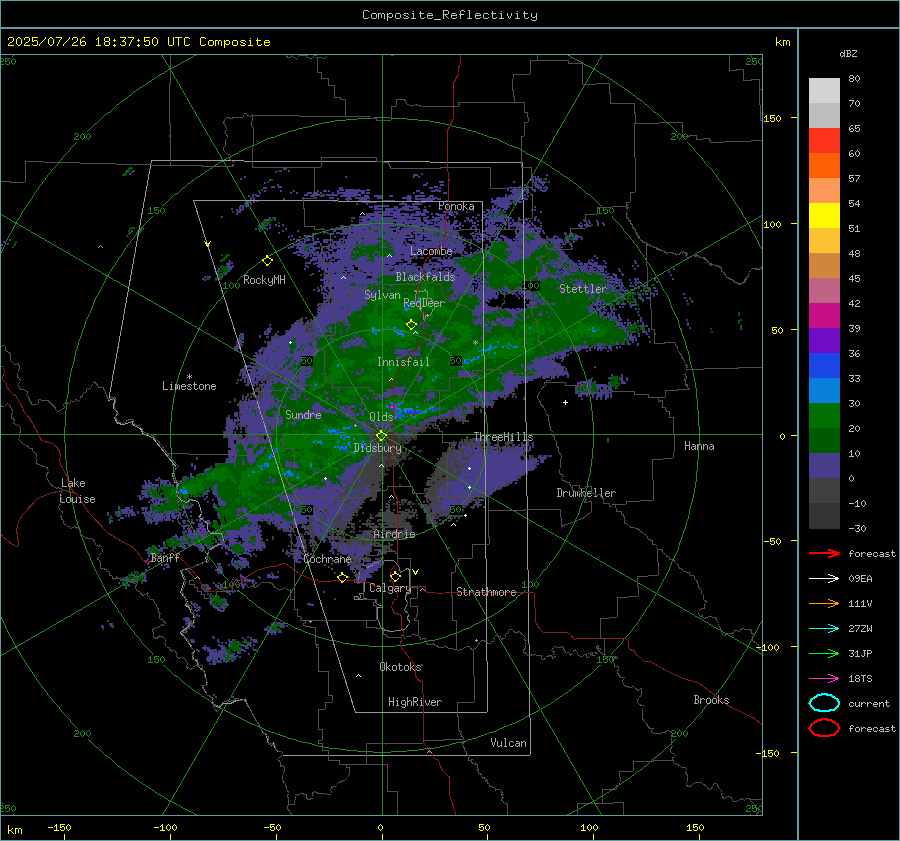Click the 09EA legend label text
Screen dimensions: 900x841
coord(860,579)
